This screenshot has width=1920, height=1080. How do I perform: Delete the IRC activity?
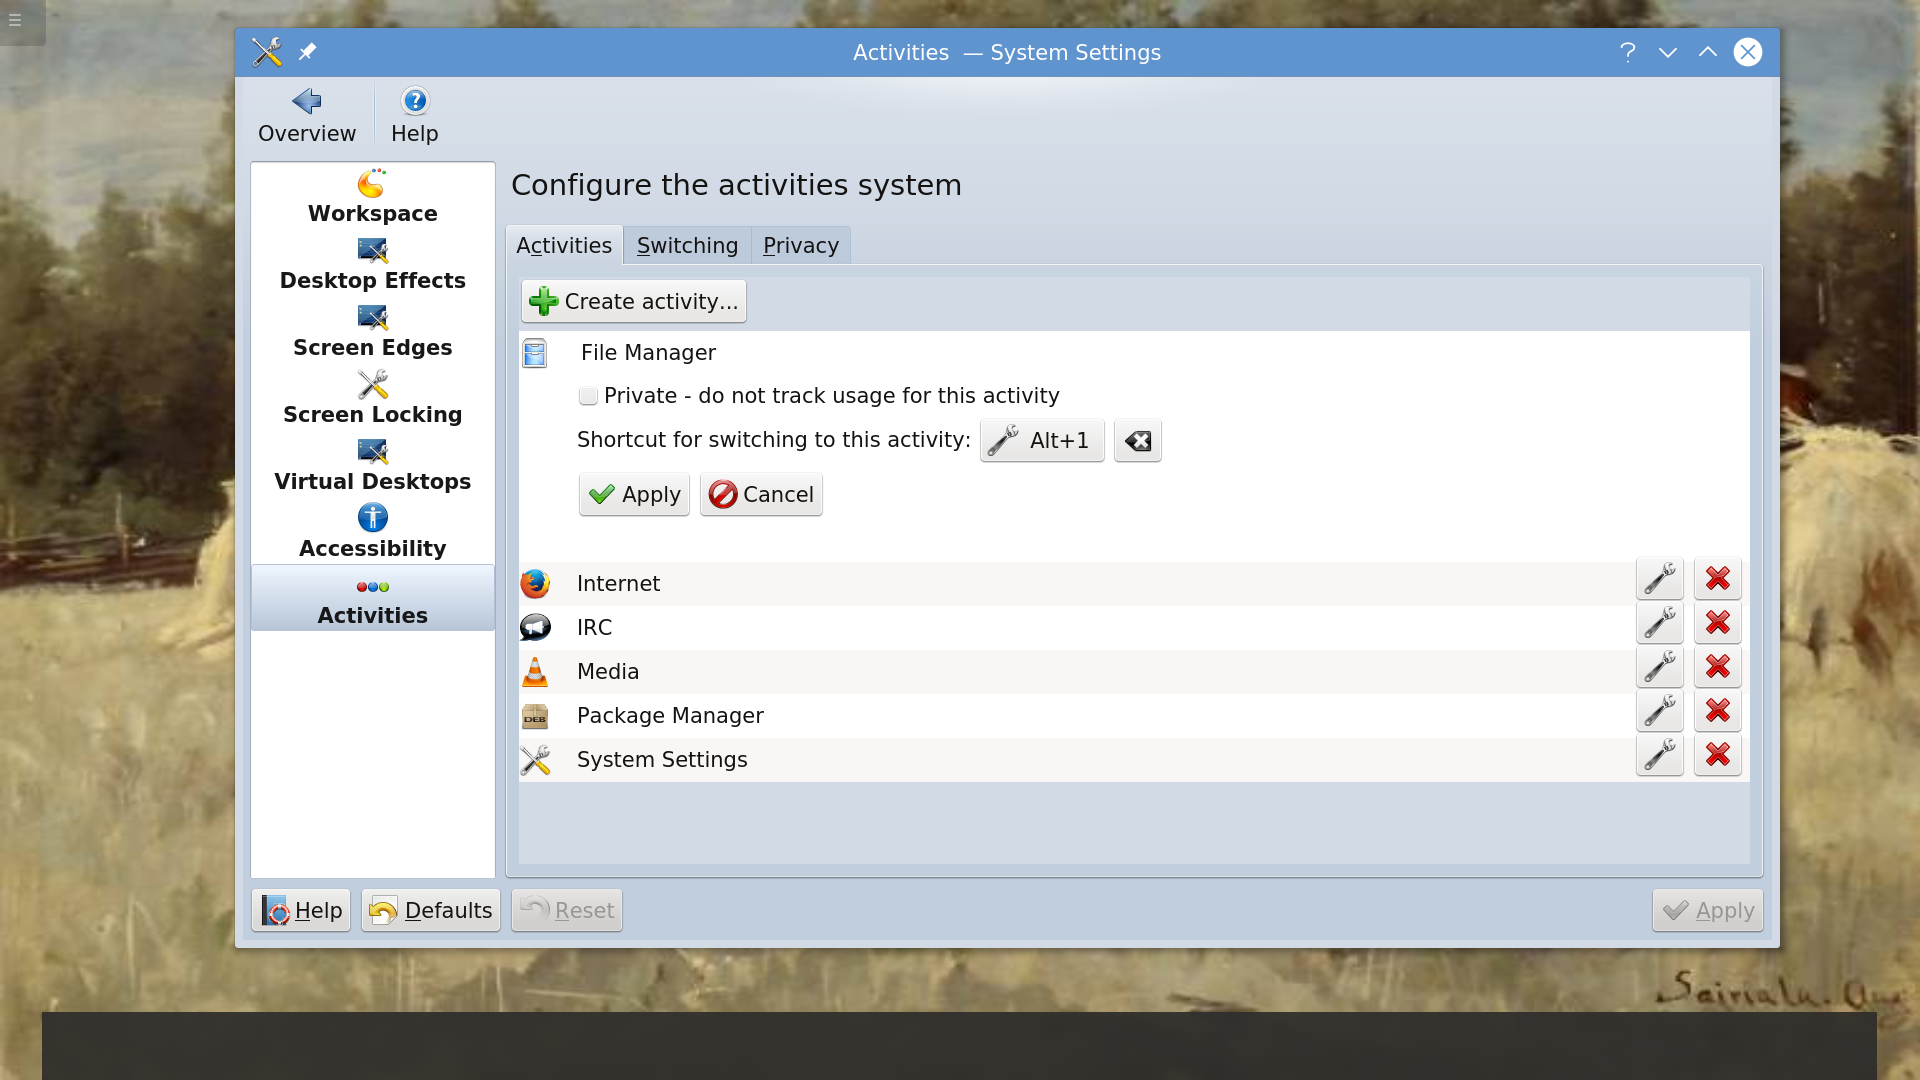click(x=1718, y=623)
